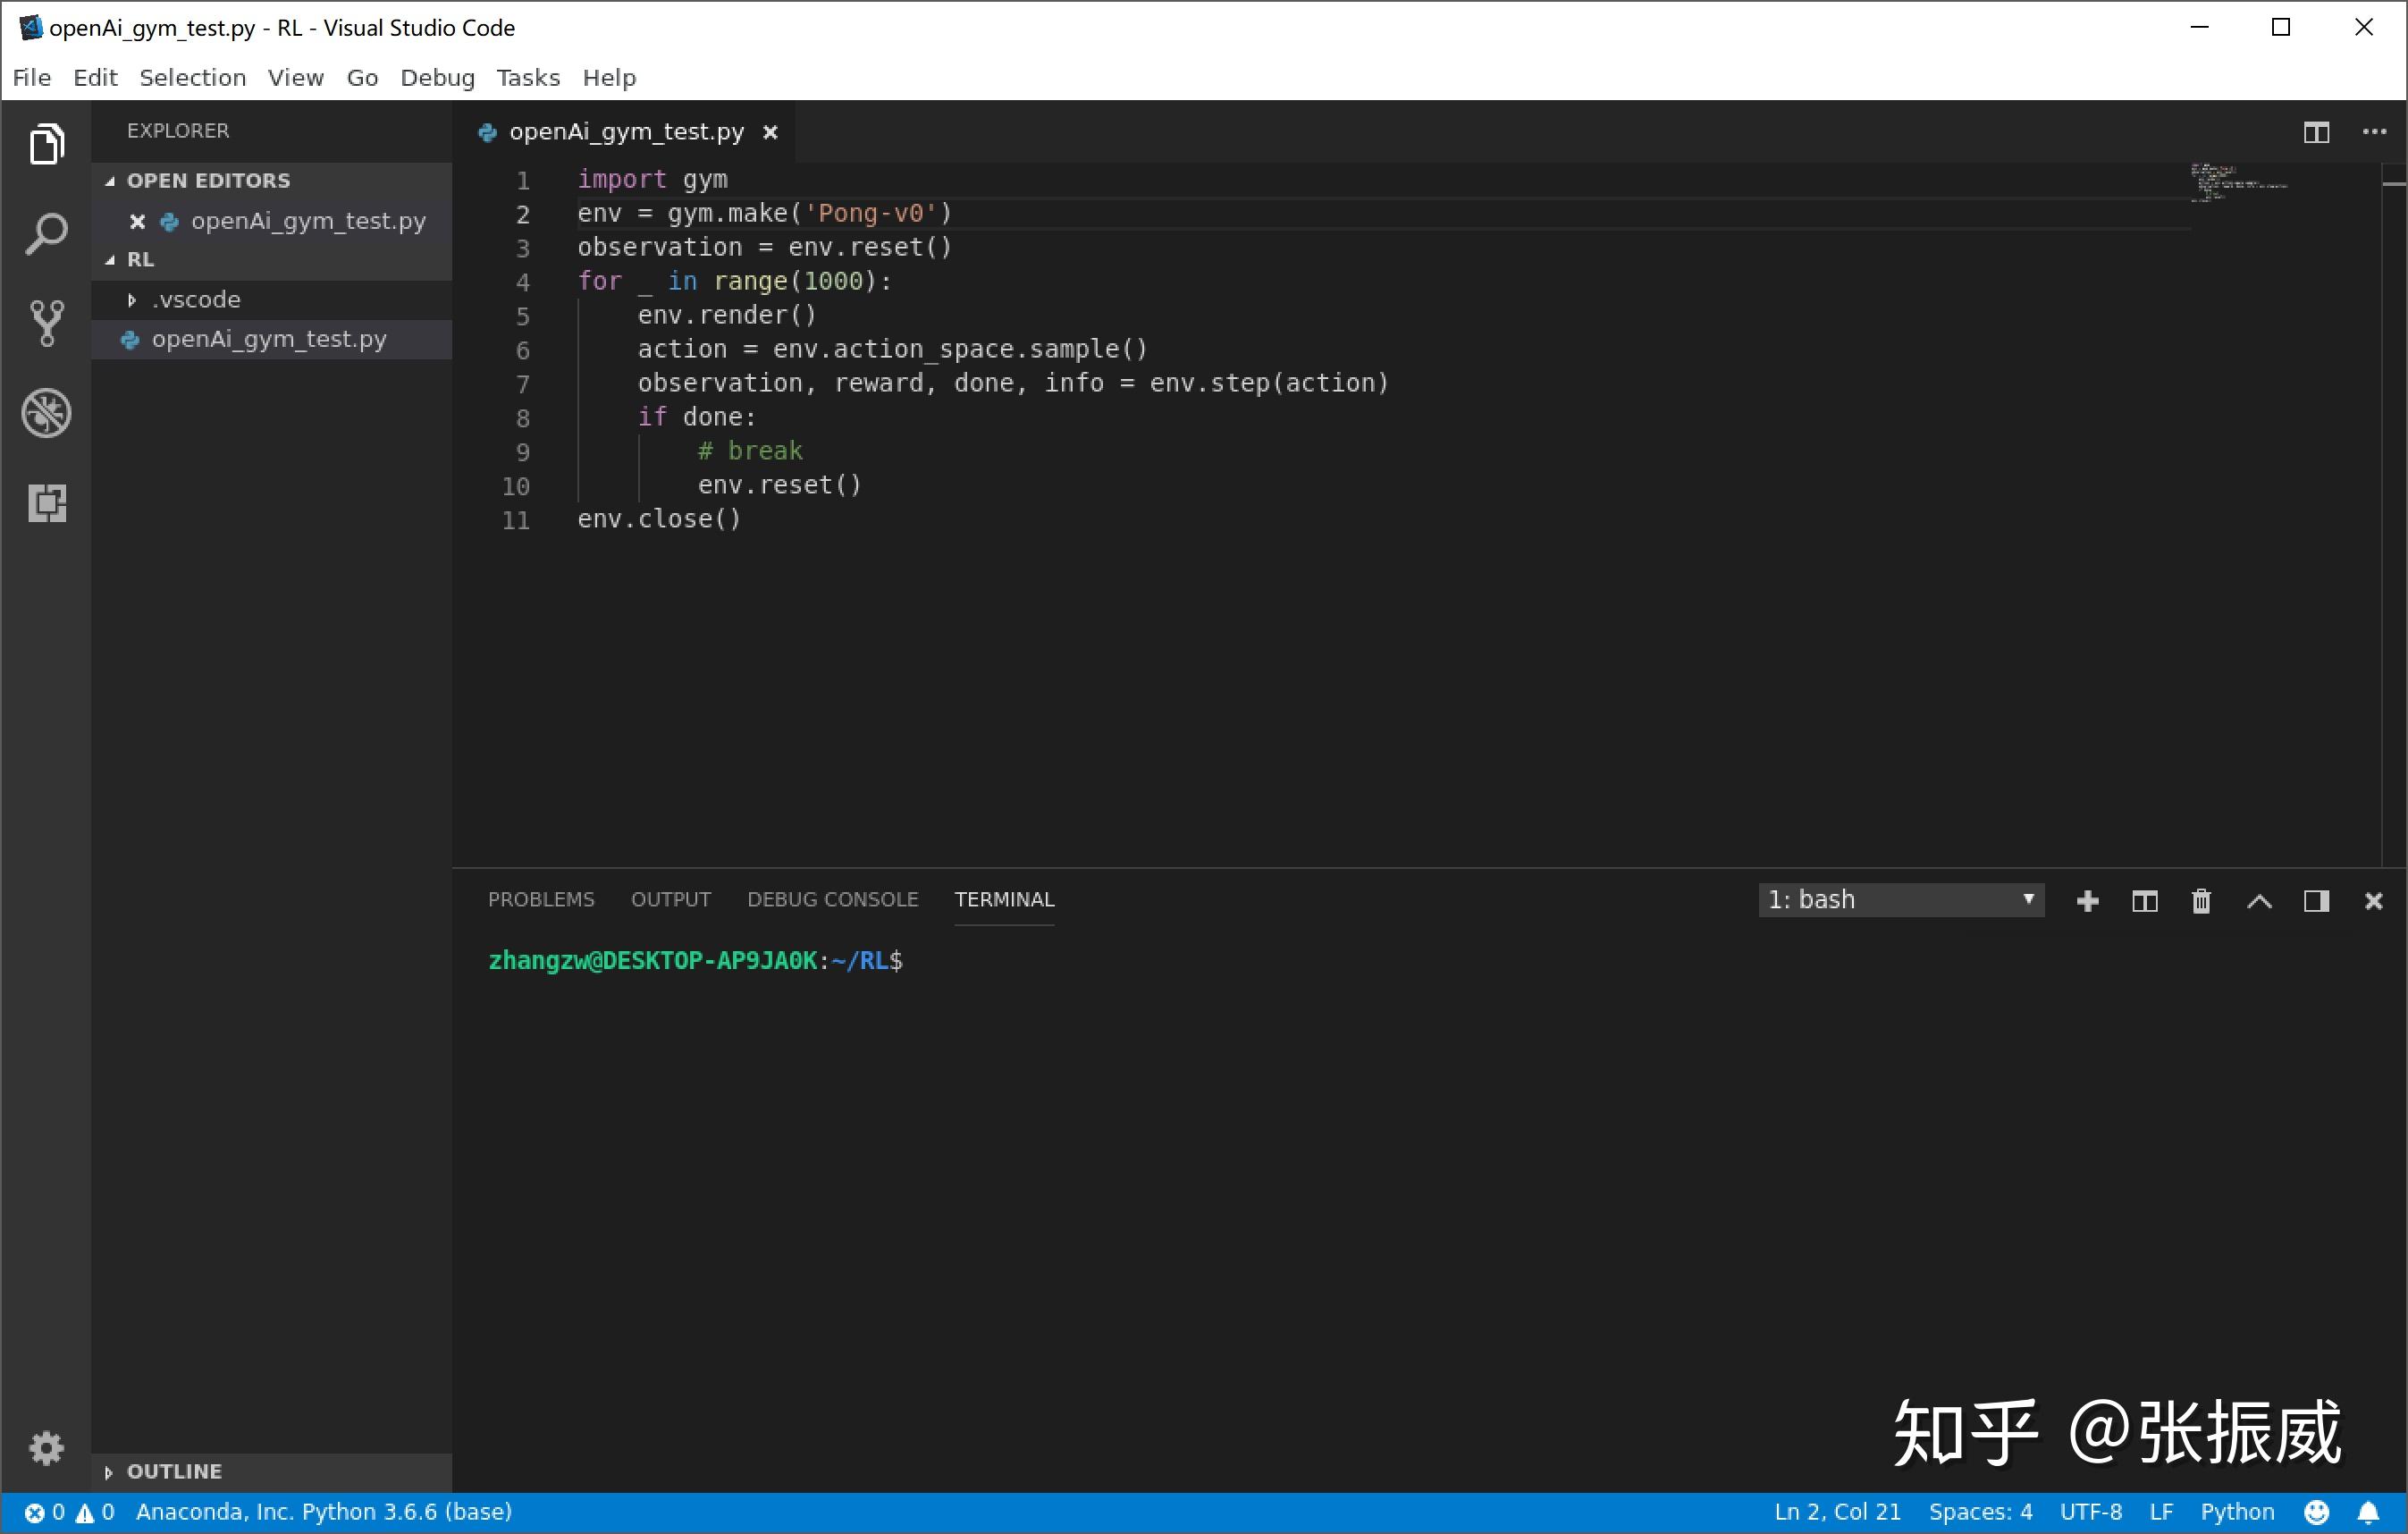The width and height of the screenshot is (2408, 1534).
Task: Select openAi_gym_test.py in the RL folder tree
Action: point(271,339)
